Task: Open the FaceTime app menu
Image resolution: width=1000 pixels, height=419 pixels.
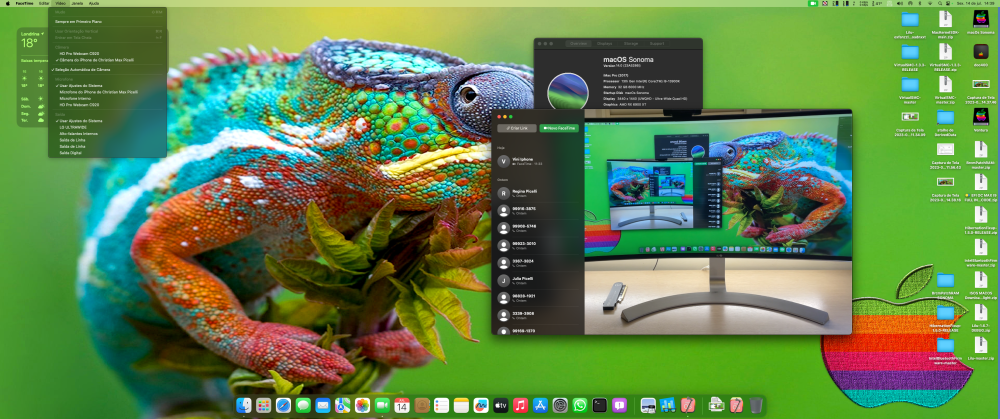Action: [25, 3]
